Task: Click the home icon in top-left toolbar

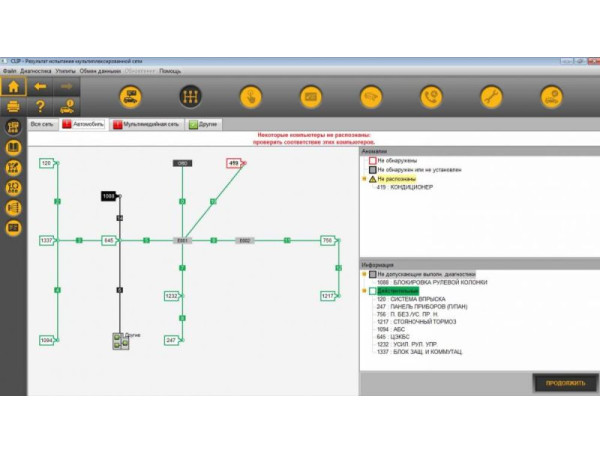Action: pyautogui.click(x=13, y=87)
